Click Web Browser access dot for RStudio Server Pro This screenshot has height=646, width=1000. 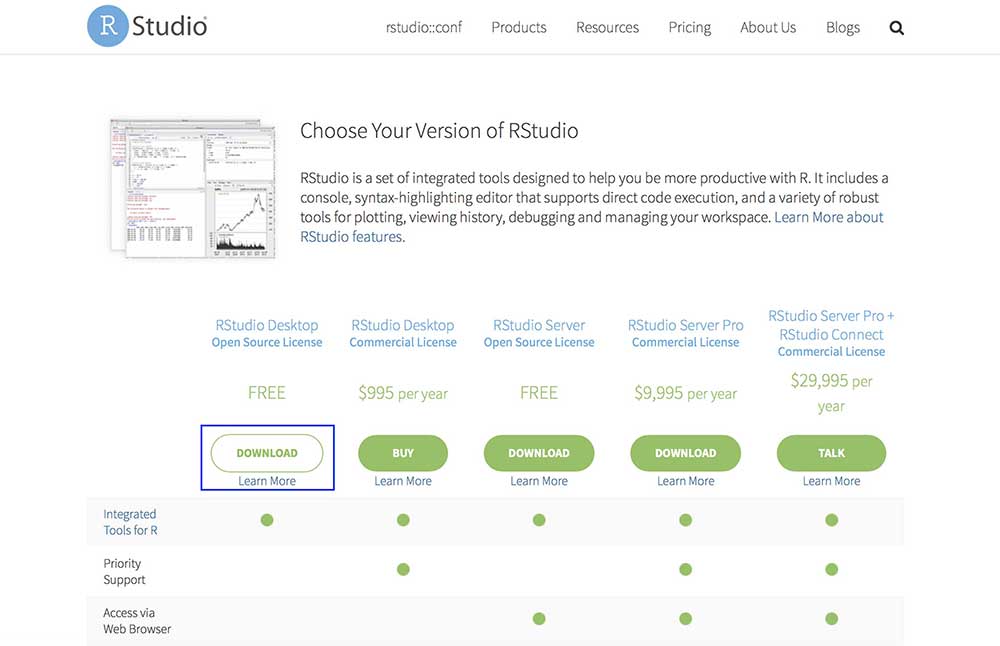686,618
